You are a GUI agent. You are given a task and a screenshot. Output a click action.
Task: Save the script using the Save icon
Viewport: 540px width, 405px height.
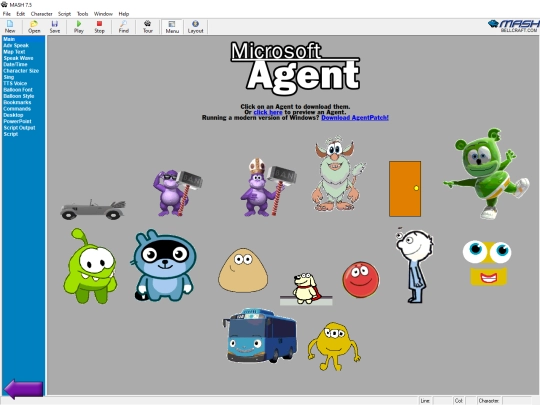55,27
